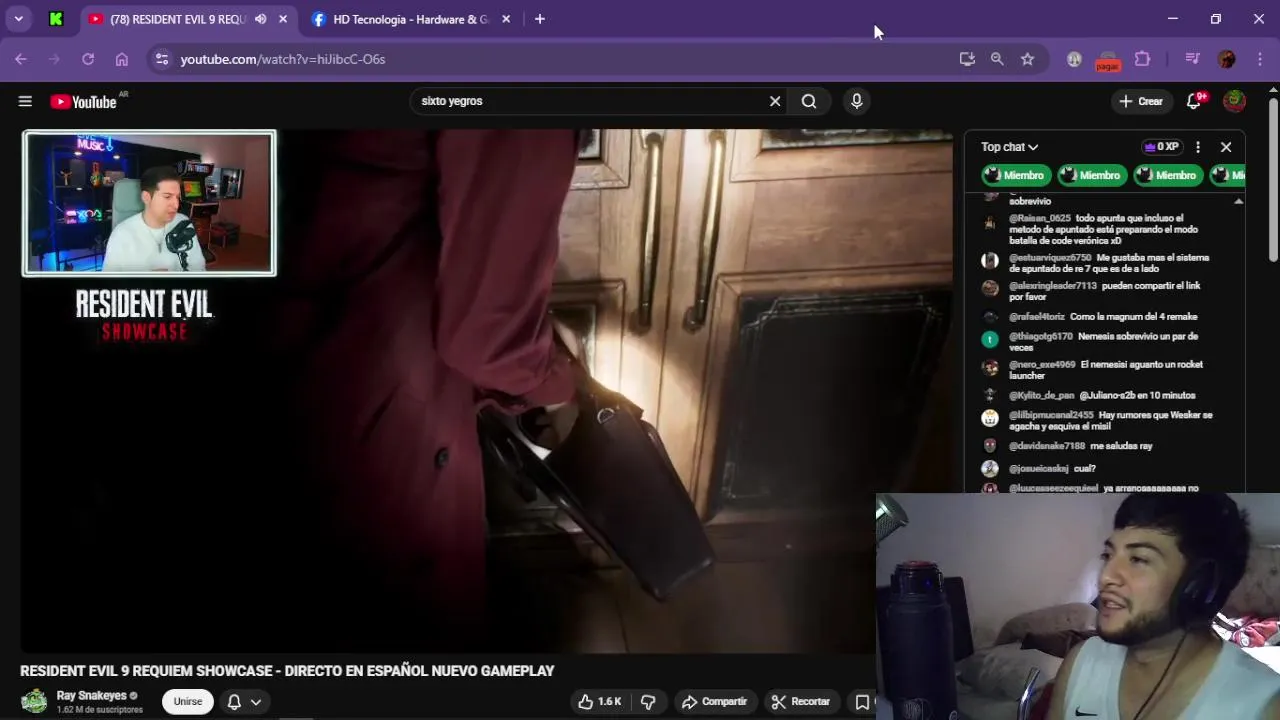
Task: Clear the search box text 'sixto yegros'
Action: (775, 101)
